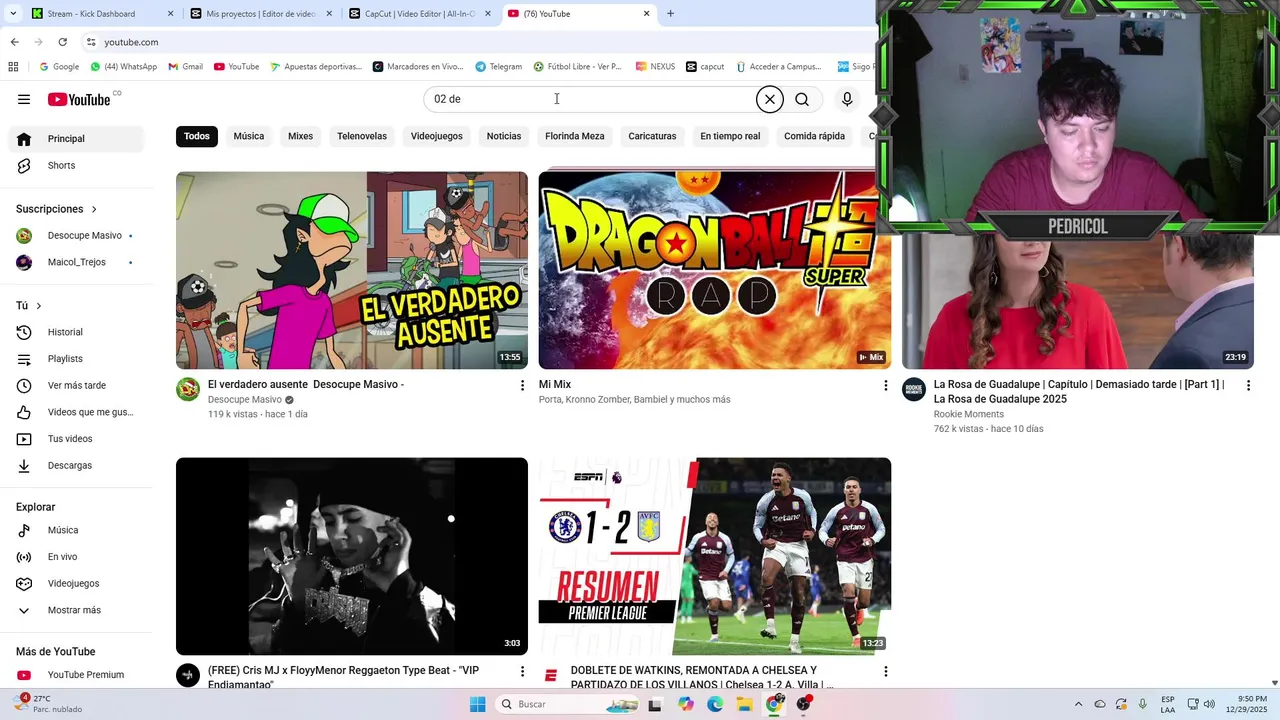Open the NEXUS bookmark
The height and width of the screenshot is (720, 1280).
tap(655, 67)
